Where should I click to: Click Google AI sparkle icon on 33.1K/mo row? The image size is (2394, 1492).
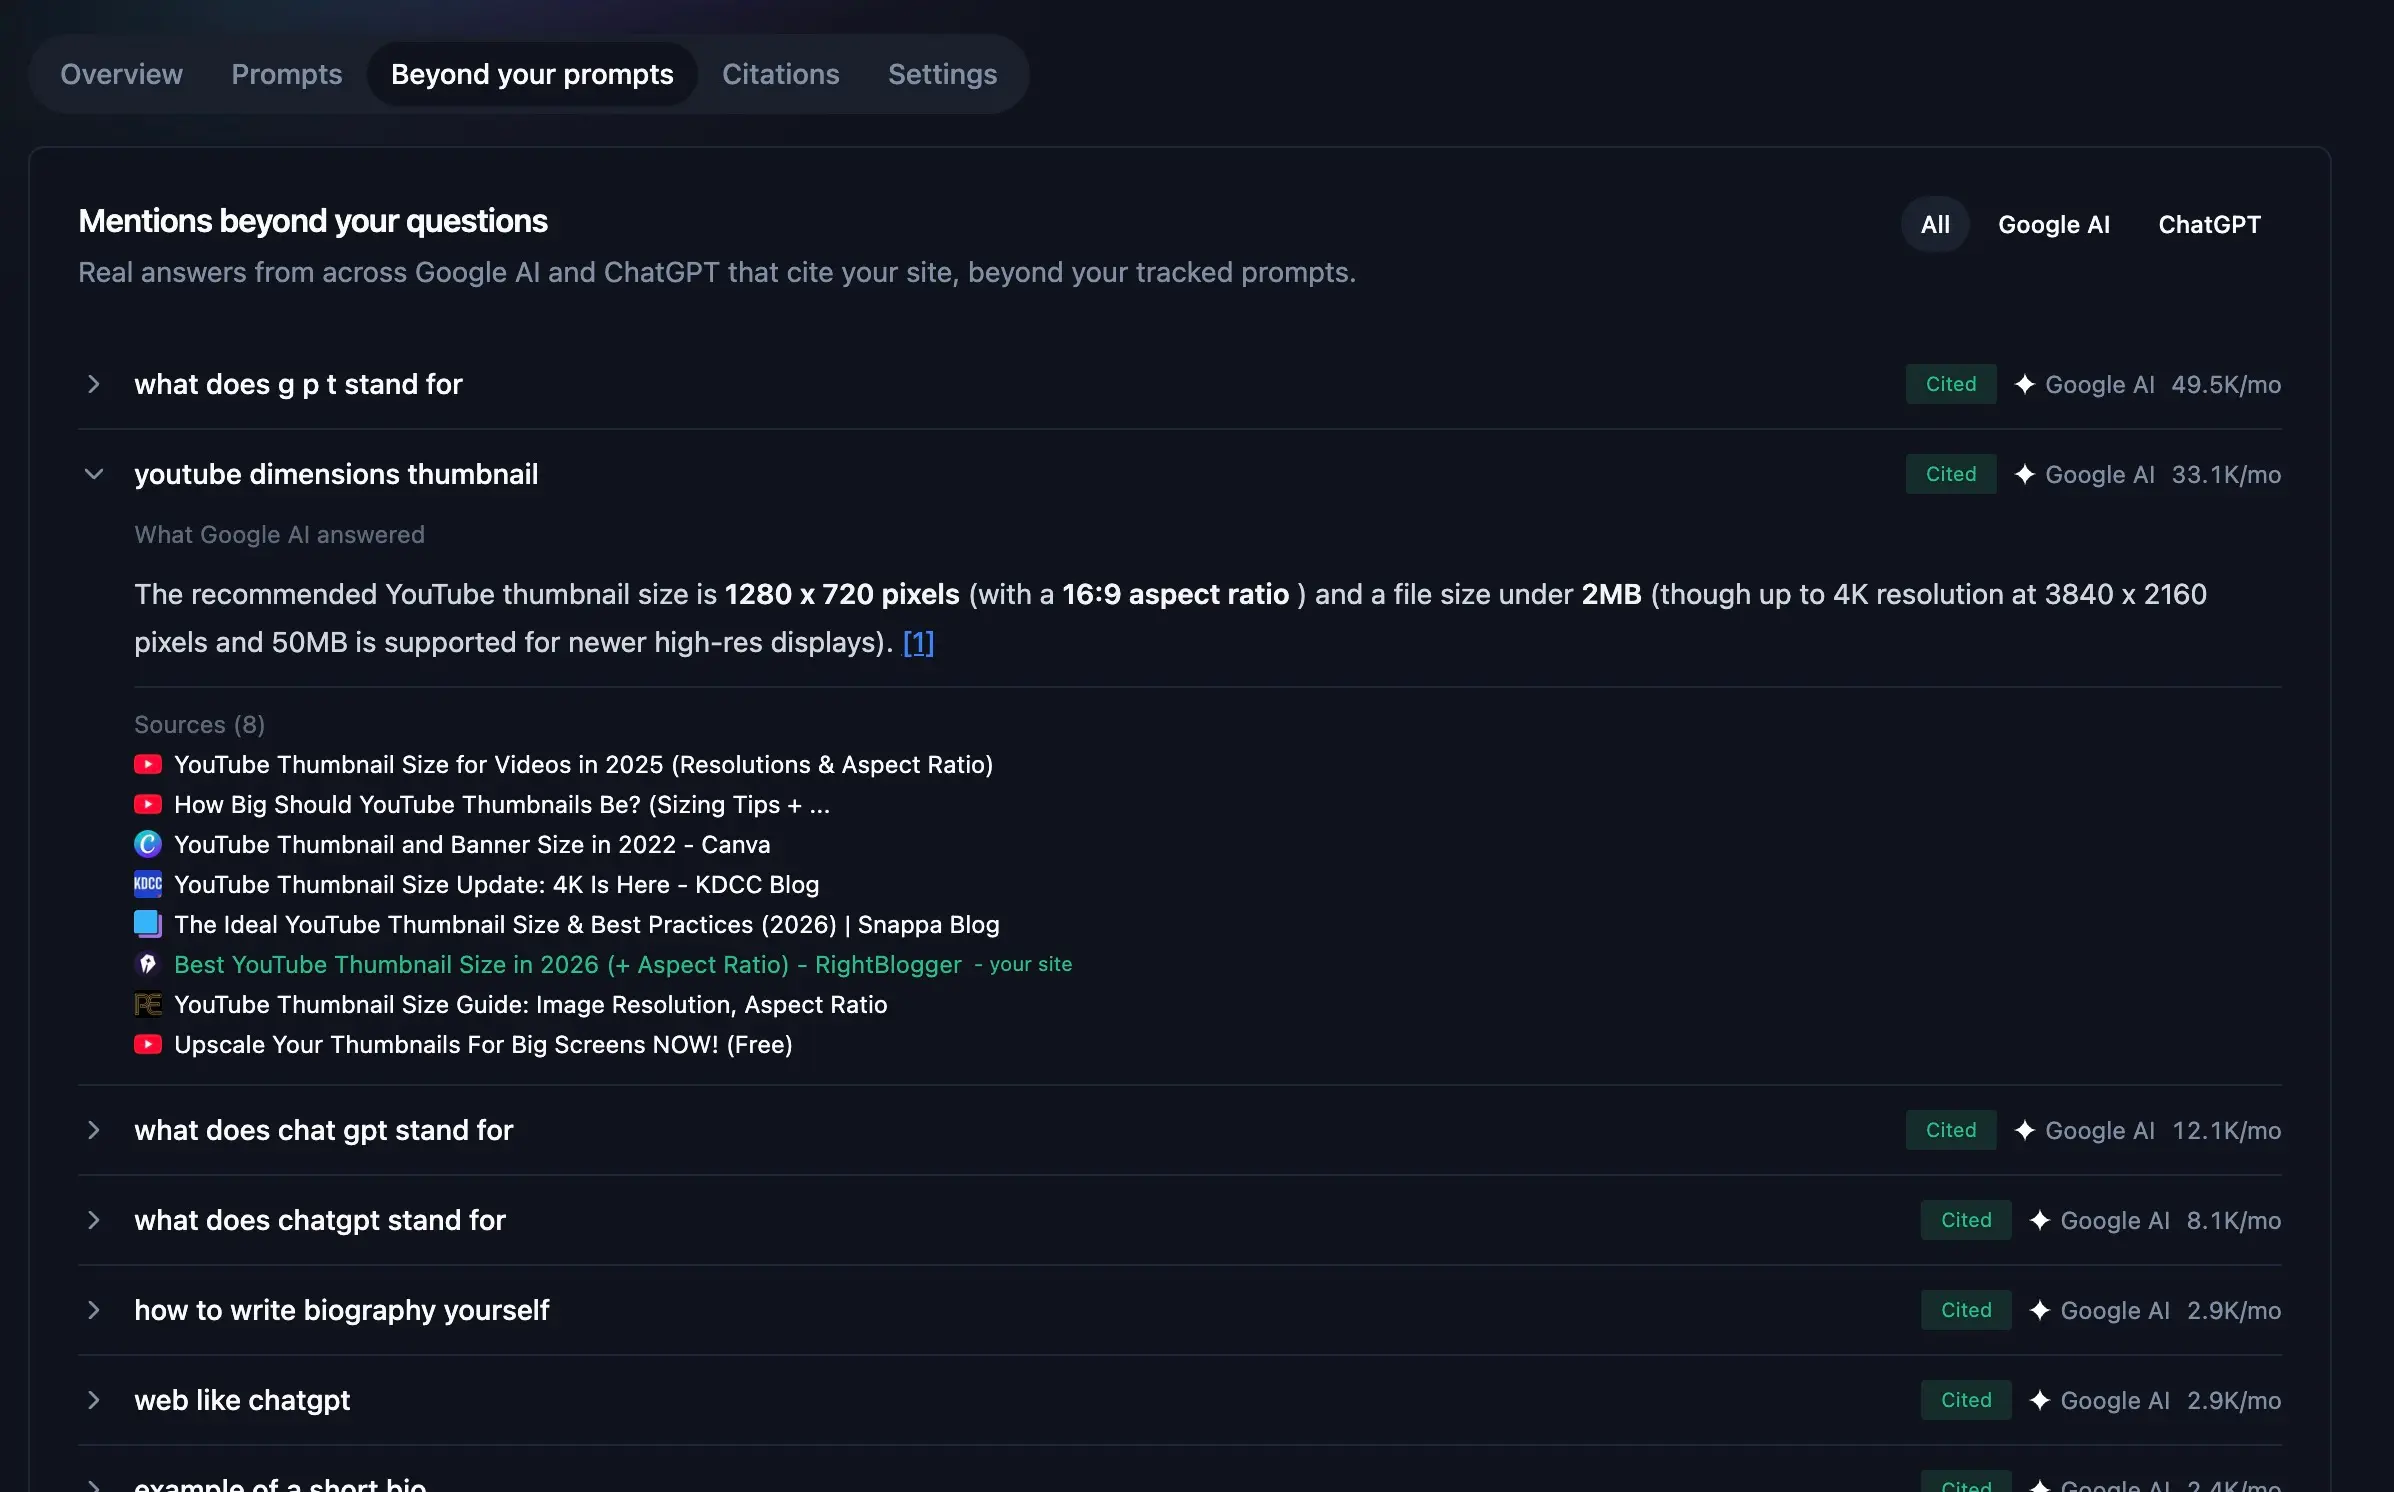click(x=2025, y=474)
